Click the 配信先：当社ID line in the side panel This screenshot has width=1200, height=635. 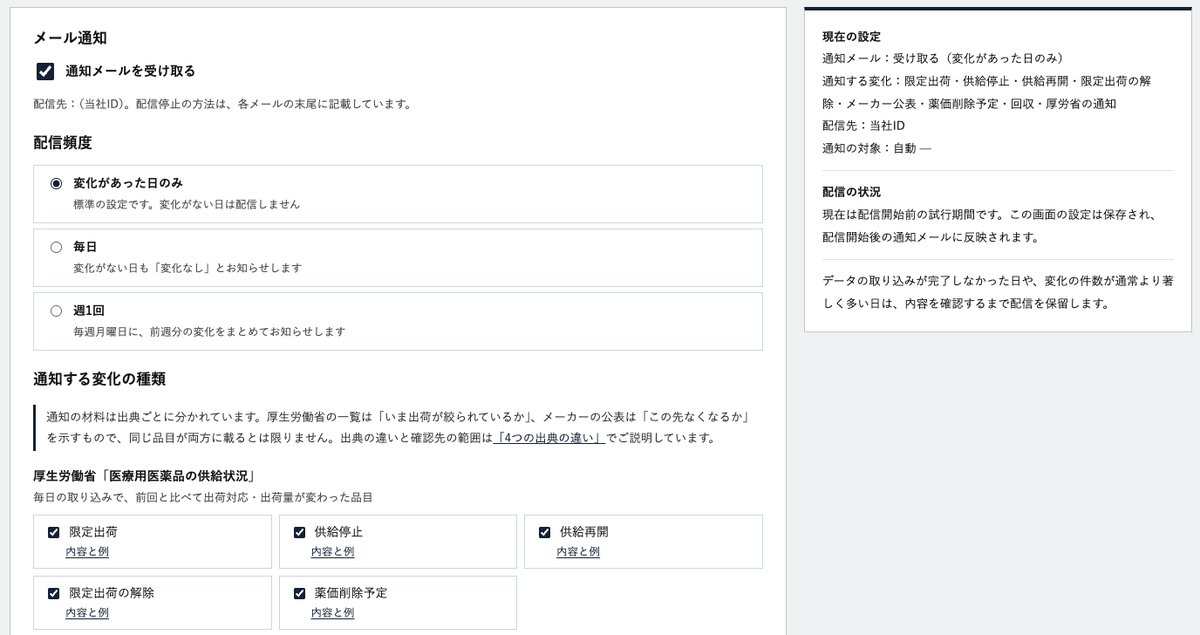863,126
